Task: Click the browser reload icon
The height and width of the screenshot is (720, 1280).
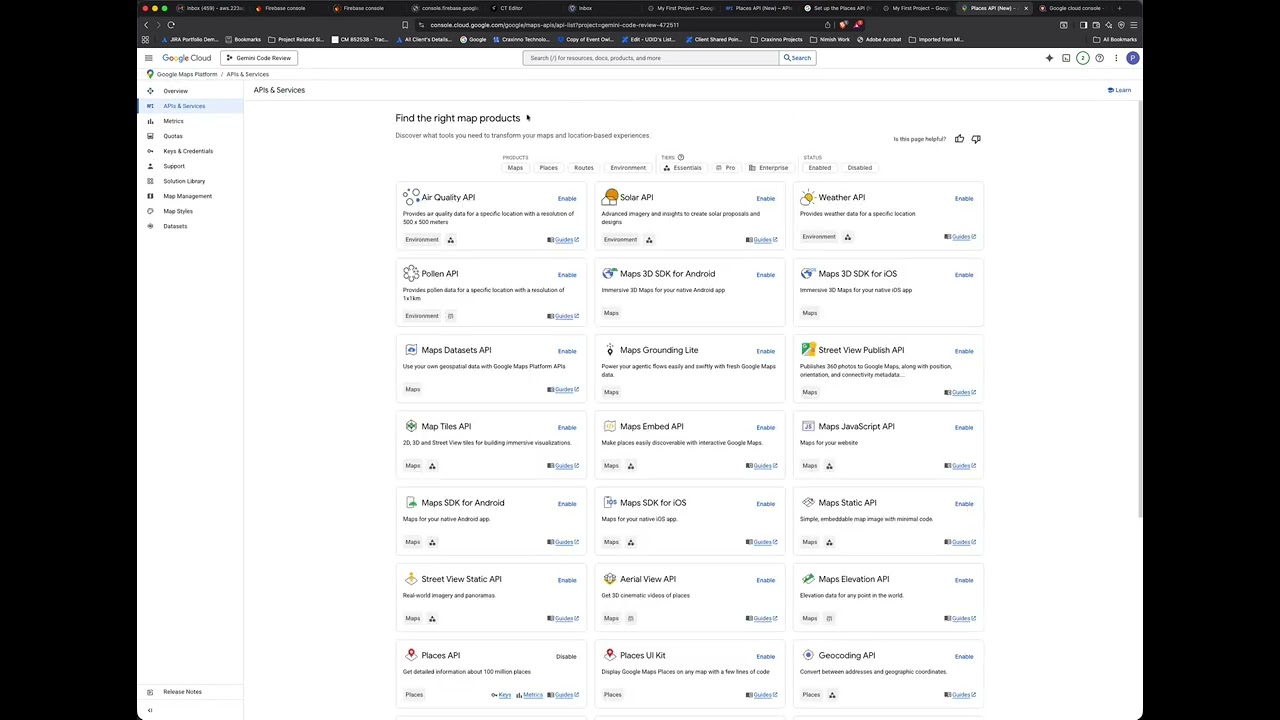Action: coord(171,25)
